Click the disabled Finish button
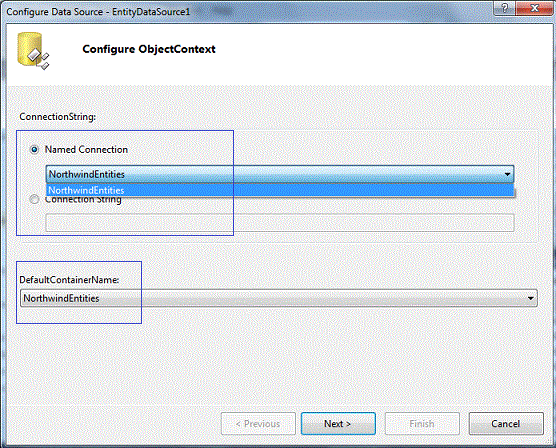Screen dimensions: 556x448 422,424
